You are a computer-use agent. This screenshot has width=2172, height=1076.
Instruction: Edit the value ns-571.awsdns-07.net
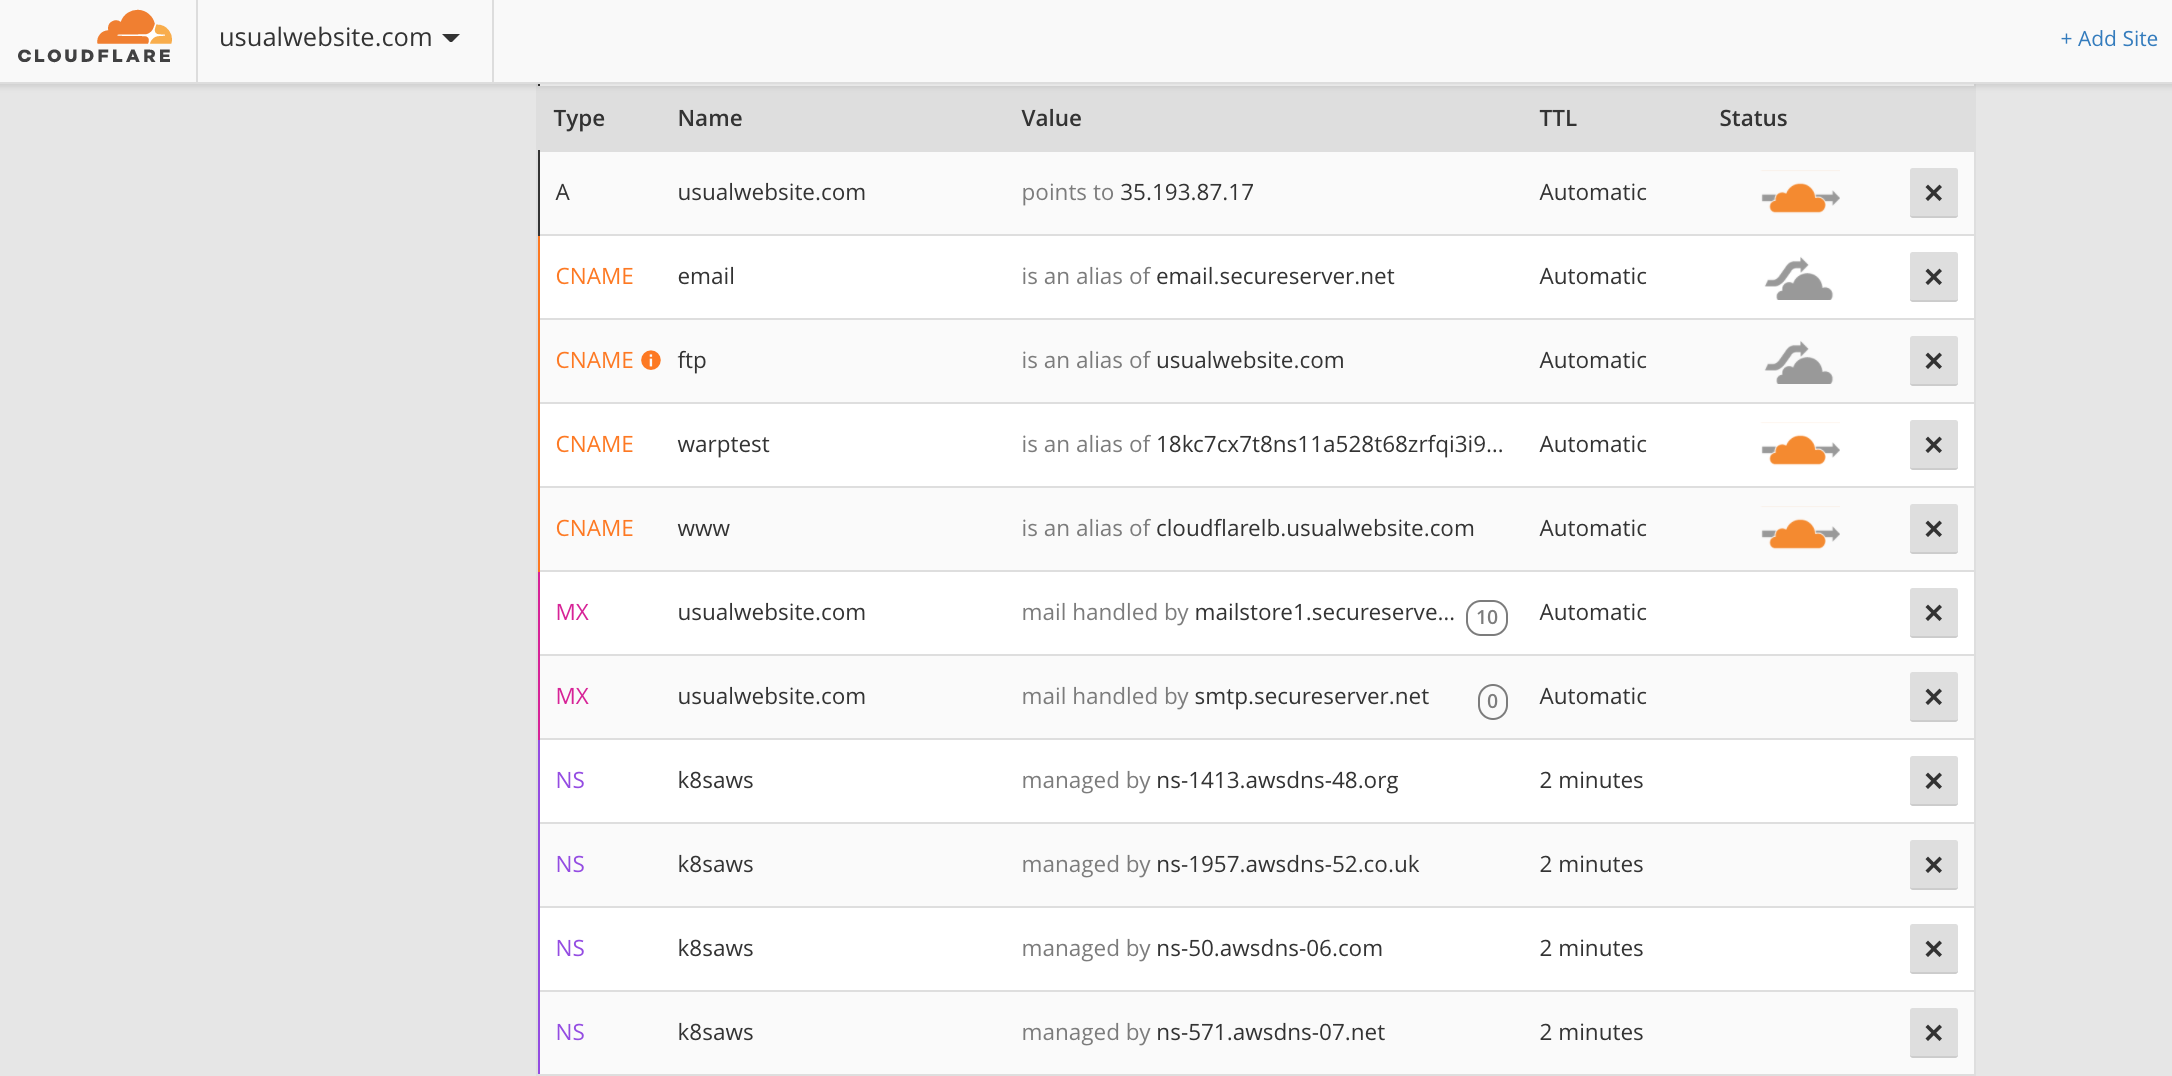[1270, 1032]
